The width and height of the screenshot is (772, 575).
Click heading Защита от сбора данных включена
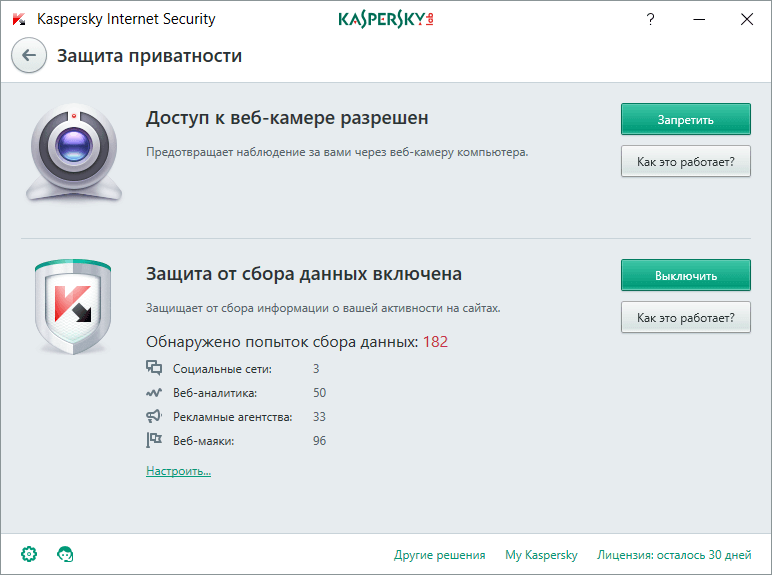[304, 274]
